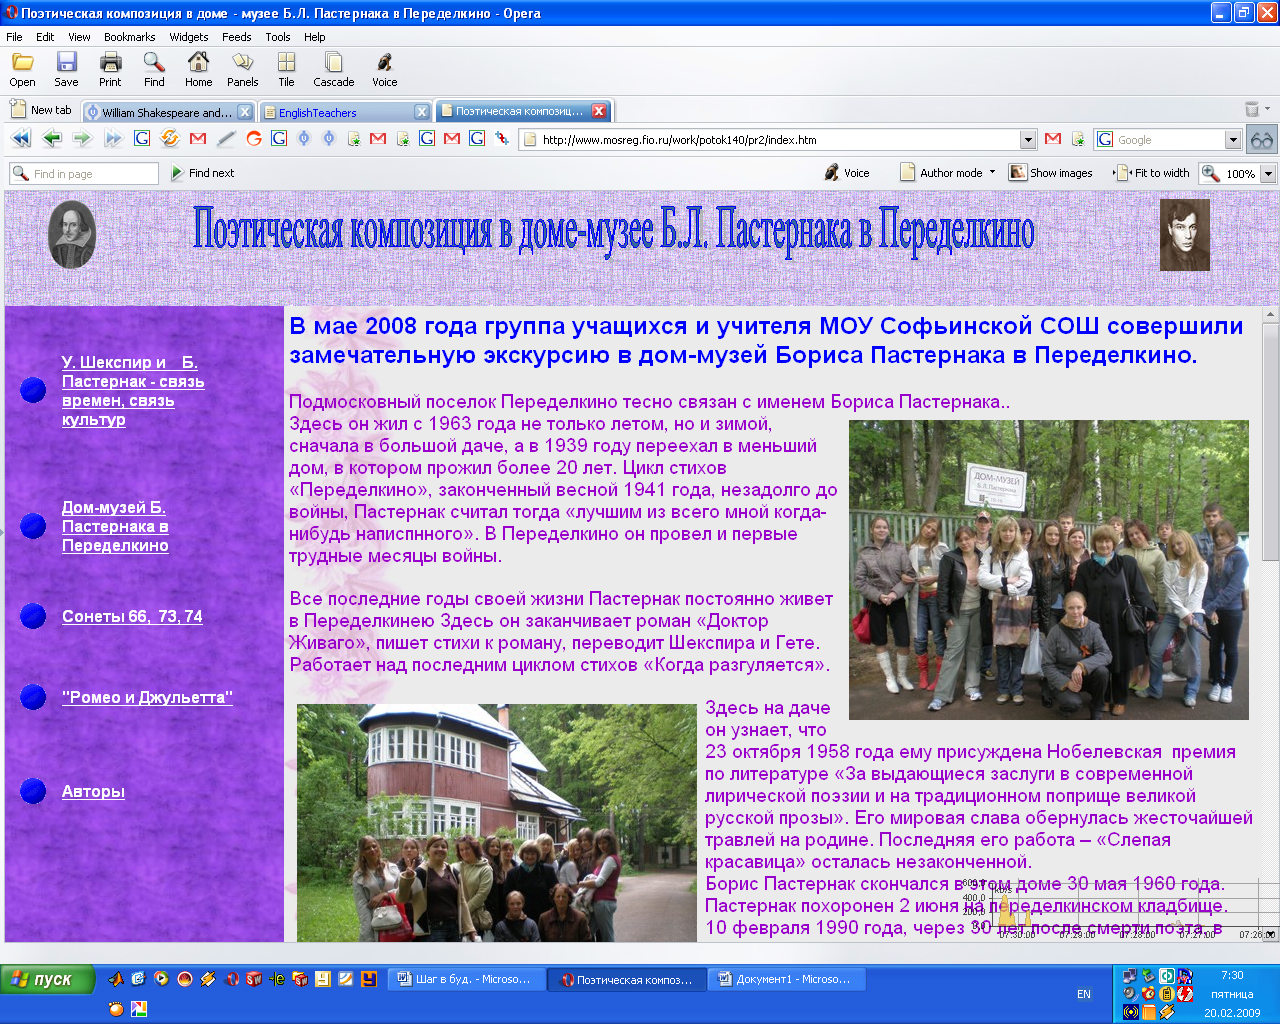Open the zoom percentage dropdown
The image size is (1280, 1024).
pos(1268,173)
